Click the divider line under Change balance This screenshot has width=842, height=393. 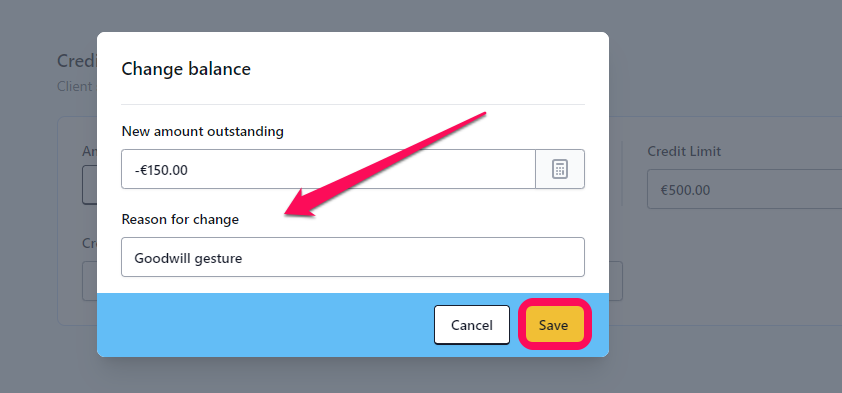[x=353, y=104]
